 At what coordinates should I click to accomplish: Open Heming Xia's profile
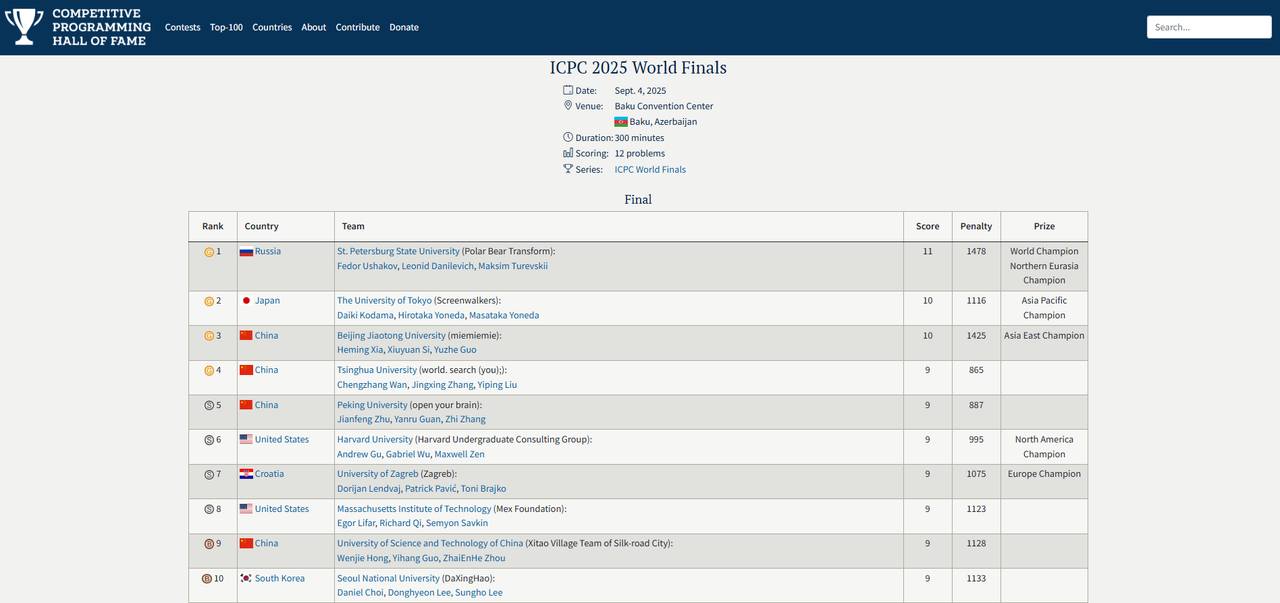[360, 350]
